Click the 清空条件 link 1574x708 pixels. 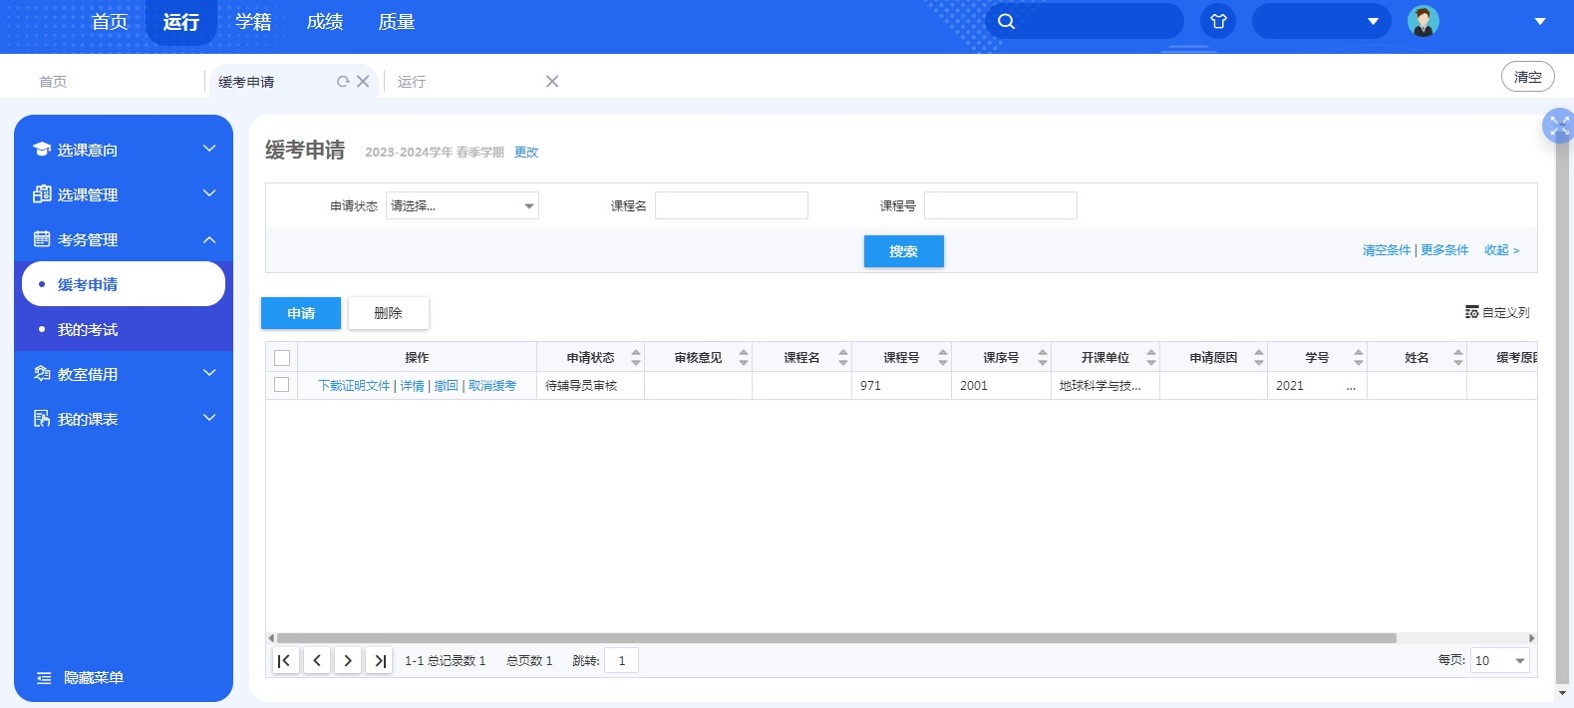pyautogui.click(x=1386, y=250)
